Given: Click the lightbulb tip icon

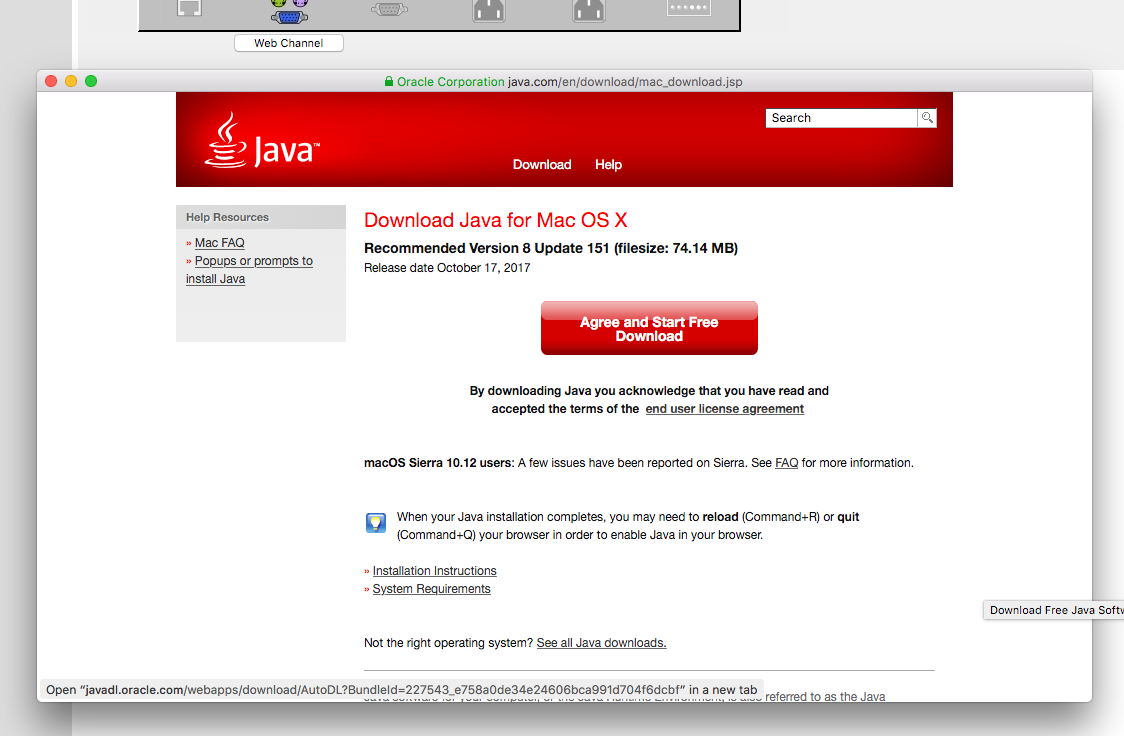Looking at the screenshot, I should (376, 522).
